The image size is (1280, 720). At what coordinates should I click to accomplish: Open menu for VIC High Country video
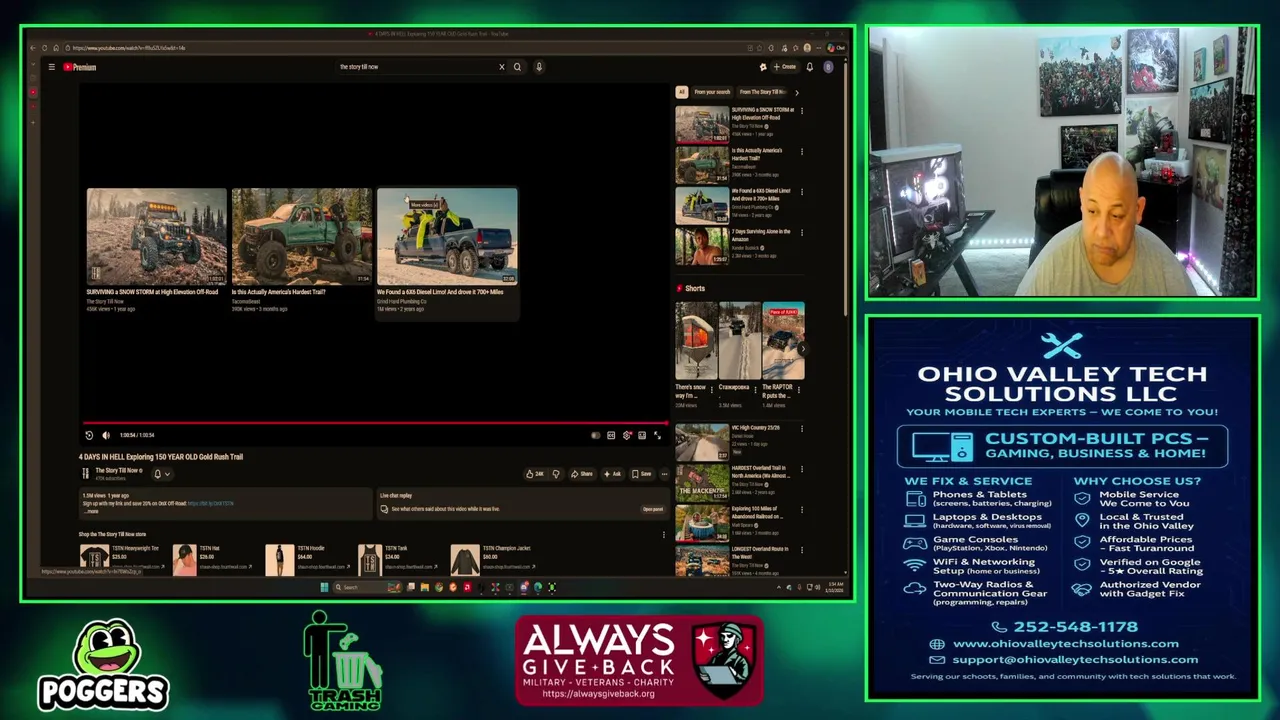[801, 428]
